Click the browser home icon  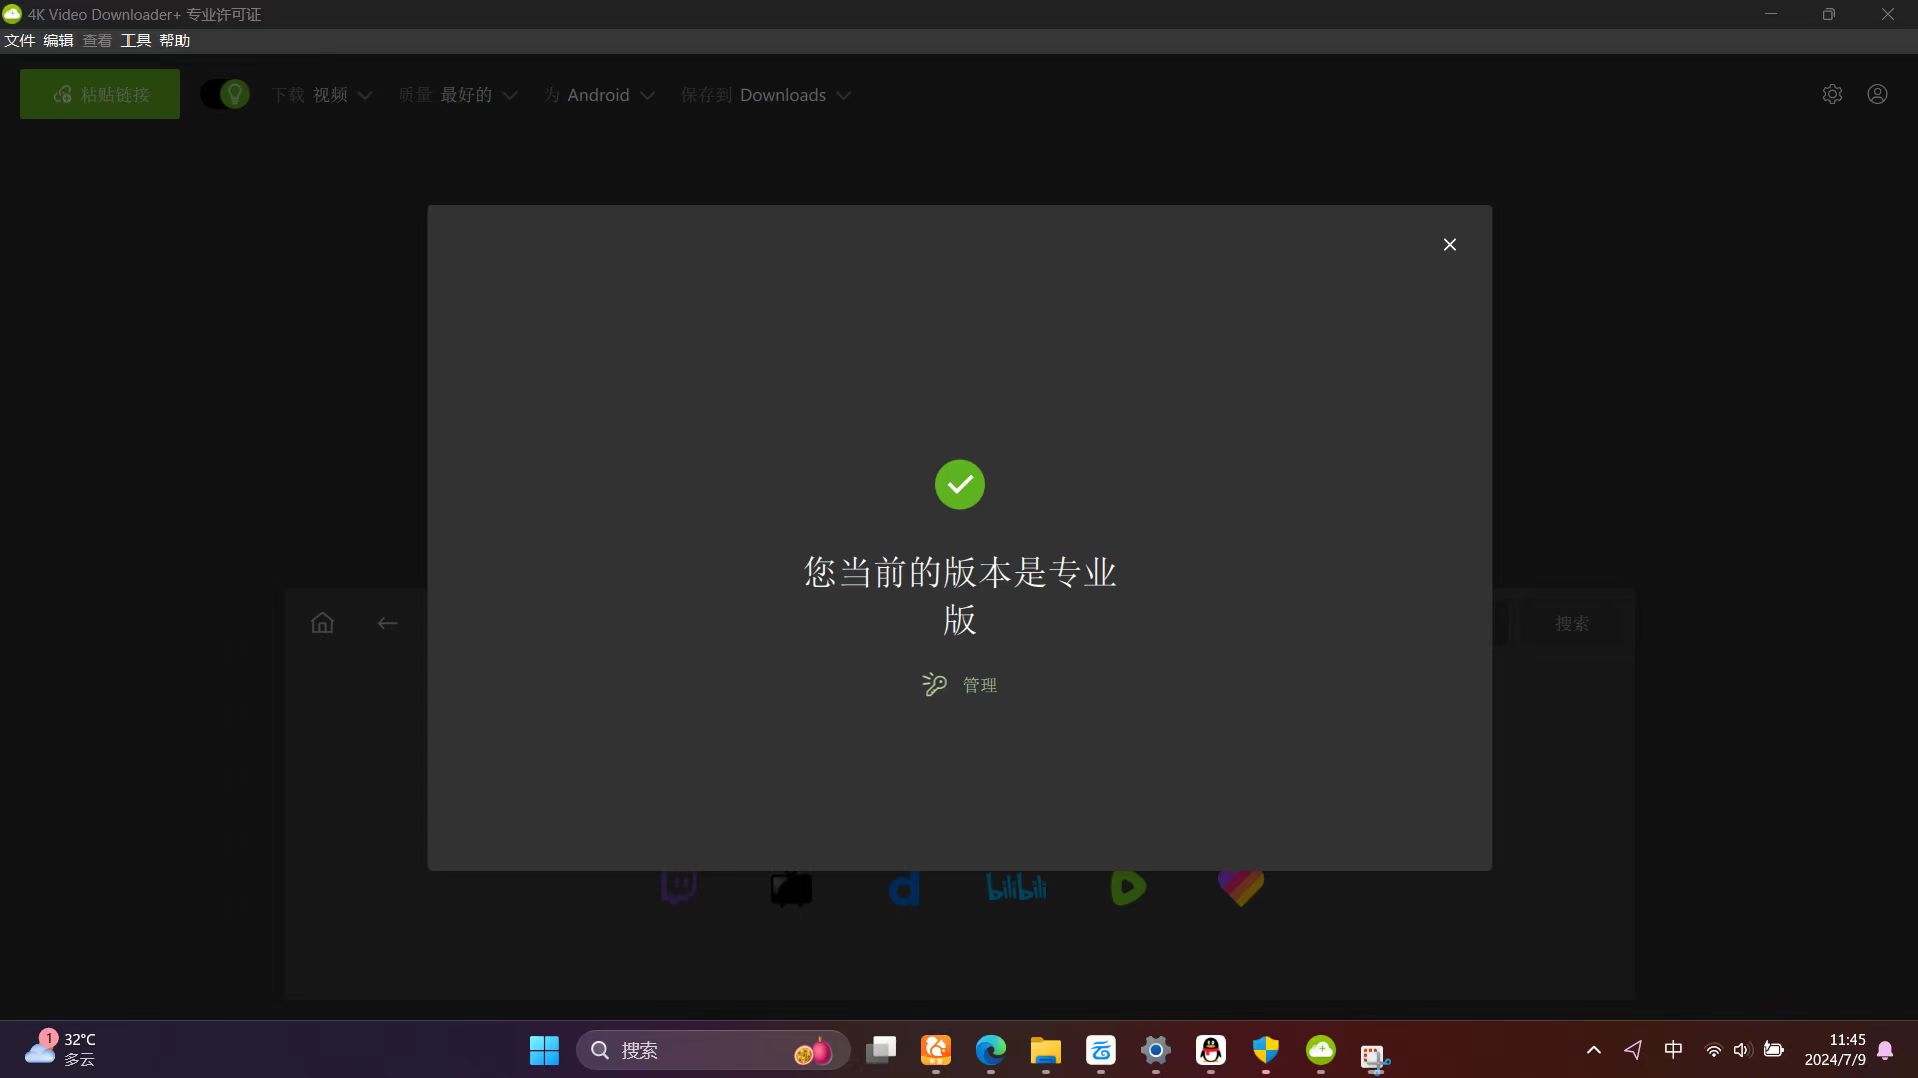322,623
